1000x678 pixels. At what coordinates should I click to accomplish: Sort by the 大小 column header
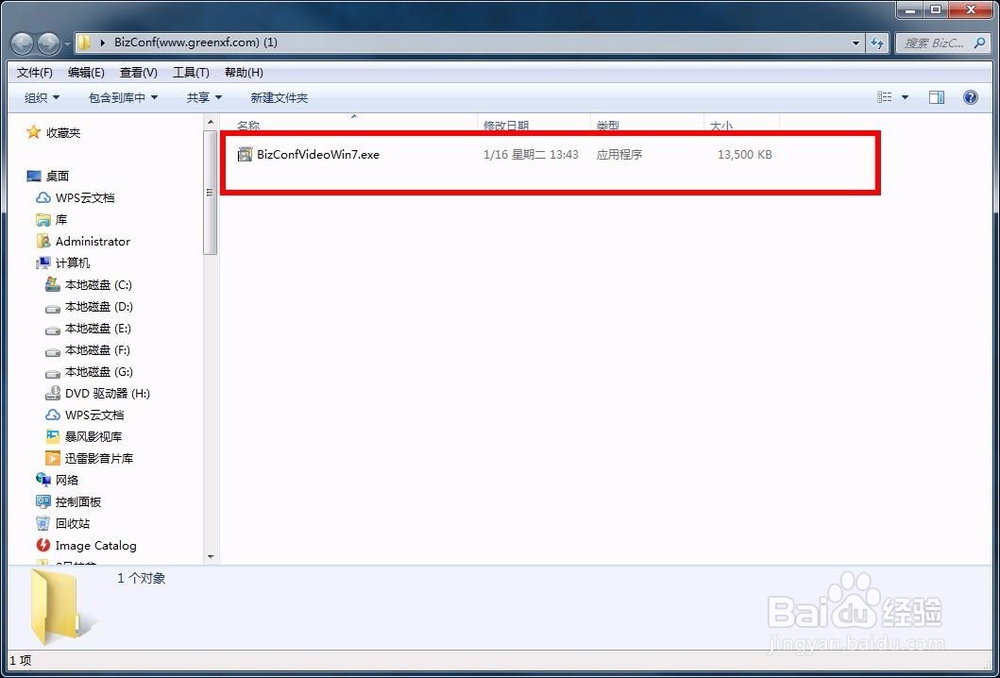click(721, 125)
